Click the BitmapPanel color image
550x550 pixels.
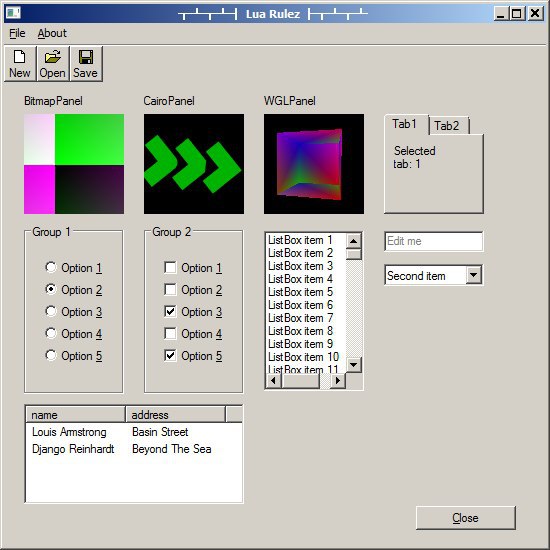point(74,164)
